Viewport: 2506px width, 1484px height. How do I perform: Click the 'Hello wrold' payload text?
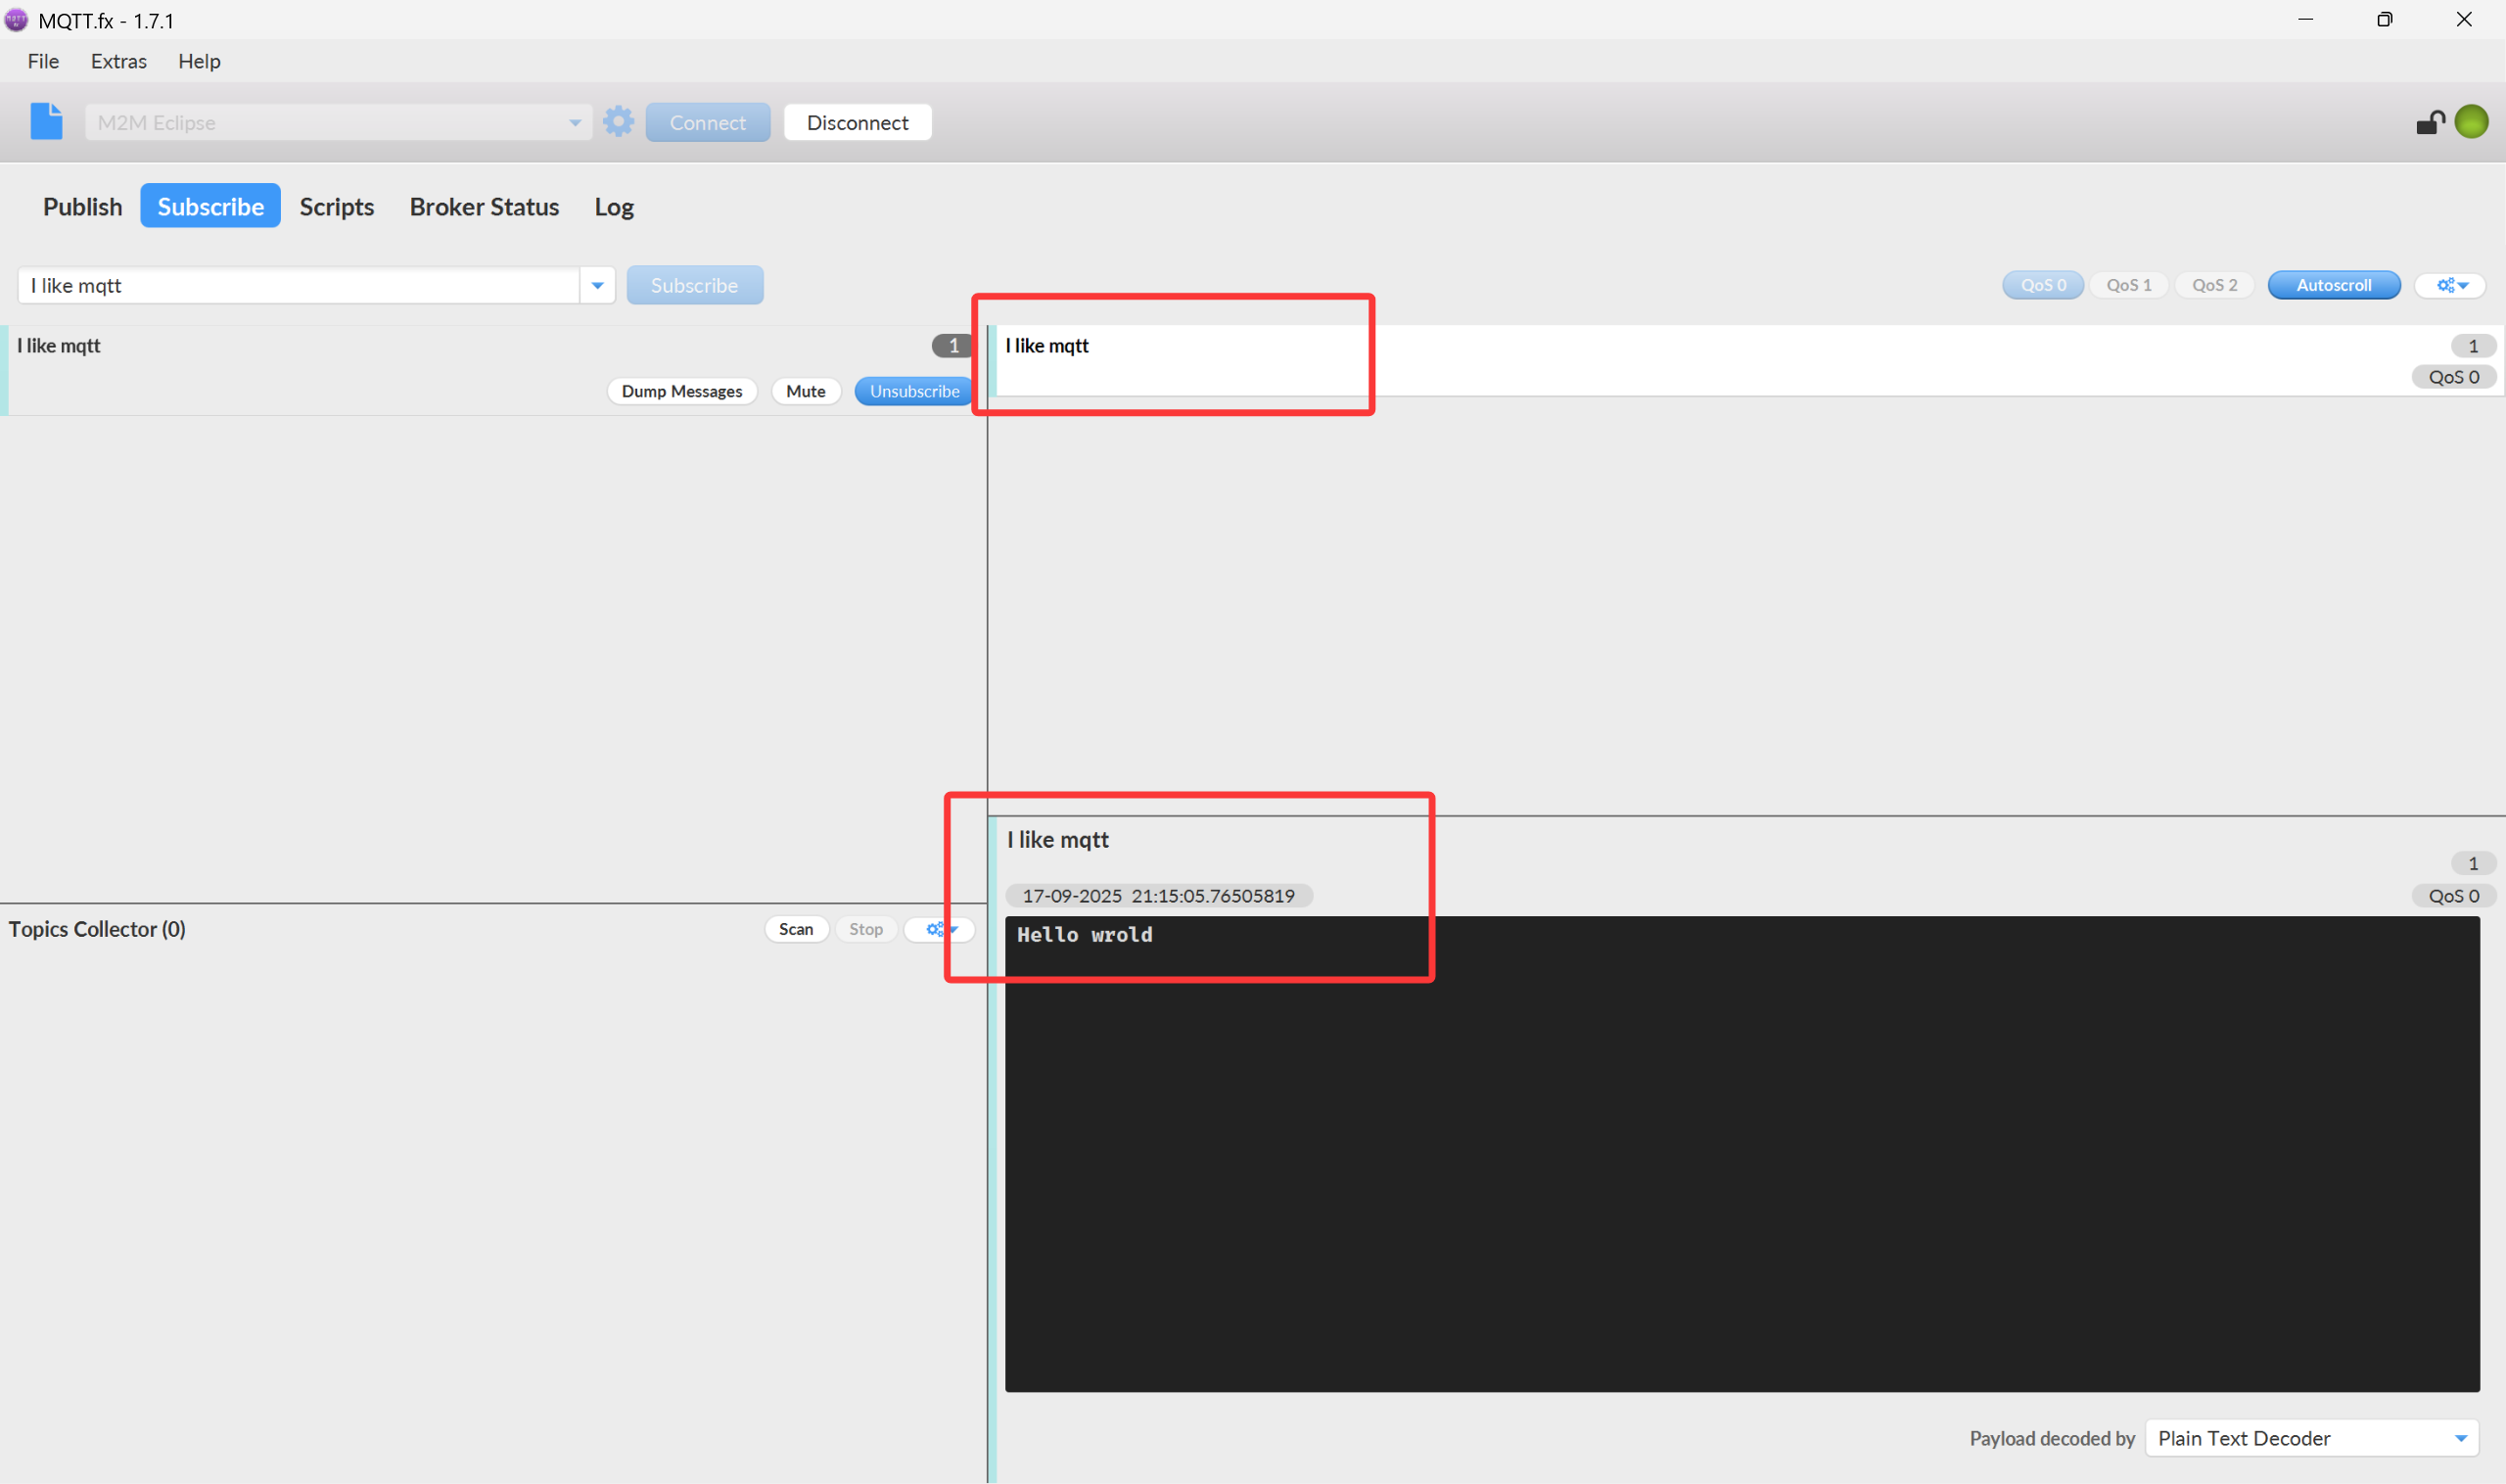(1085, 935)
